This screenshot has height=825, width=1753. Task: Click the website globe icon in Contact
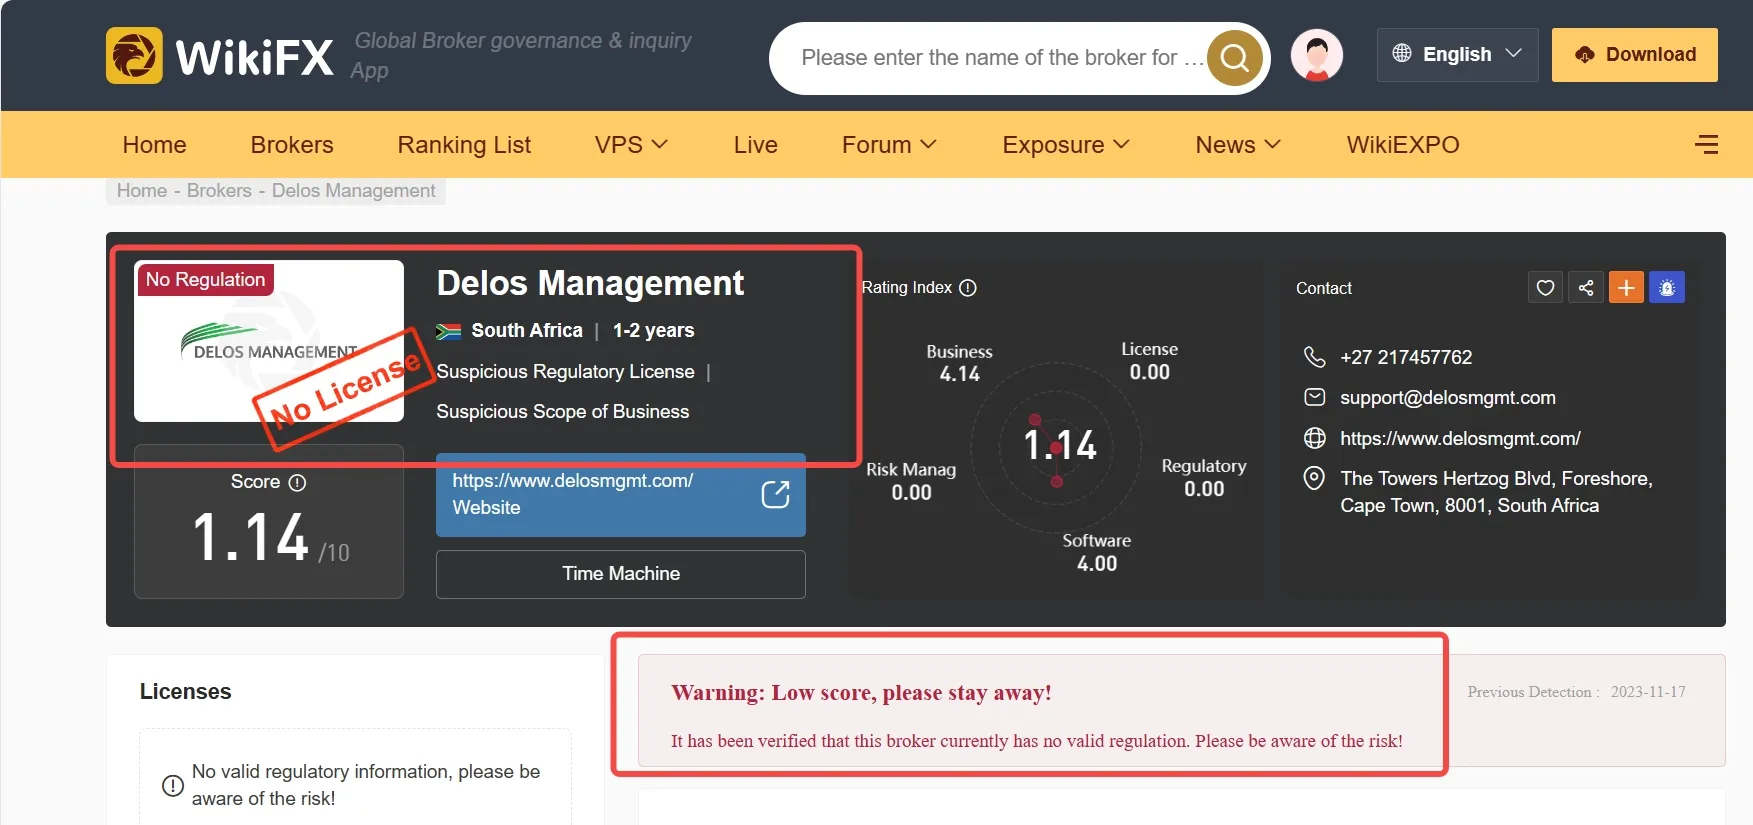coord(1315,438)
